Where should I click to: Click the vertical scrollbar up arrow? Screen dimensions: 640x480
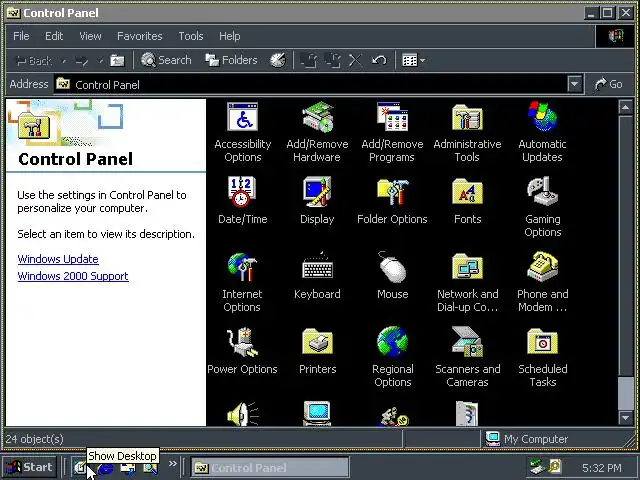pyautogui.click(x=625, y=107)
